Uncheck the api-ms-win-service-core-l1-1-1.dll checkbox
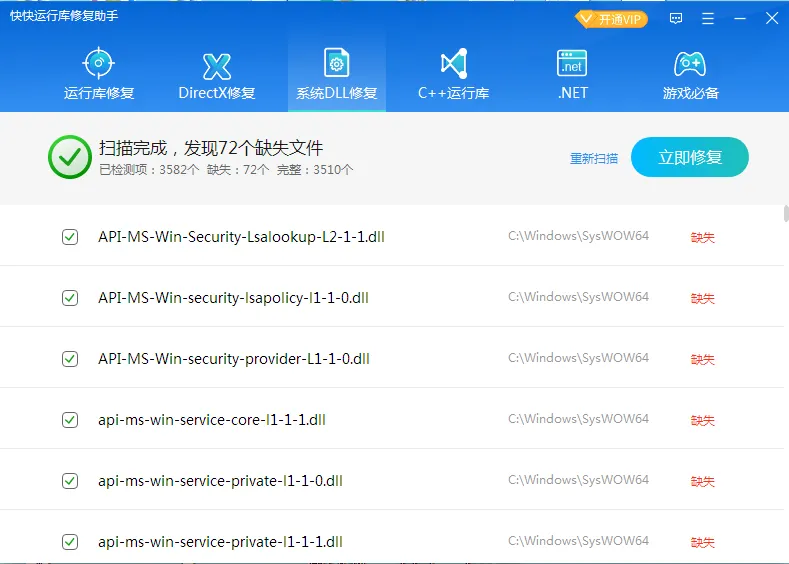789x564 pixels. (70, 420)
